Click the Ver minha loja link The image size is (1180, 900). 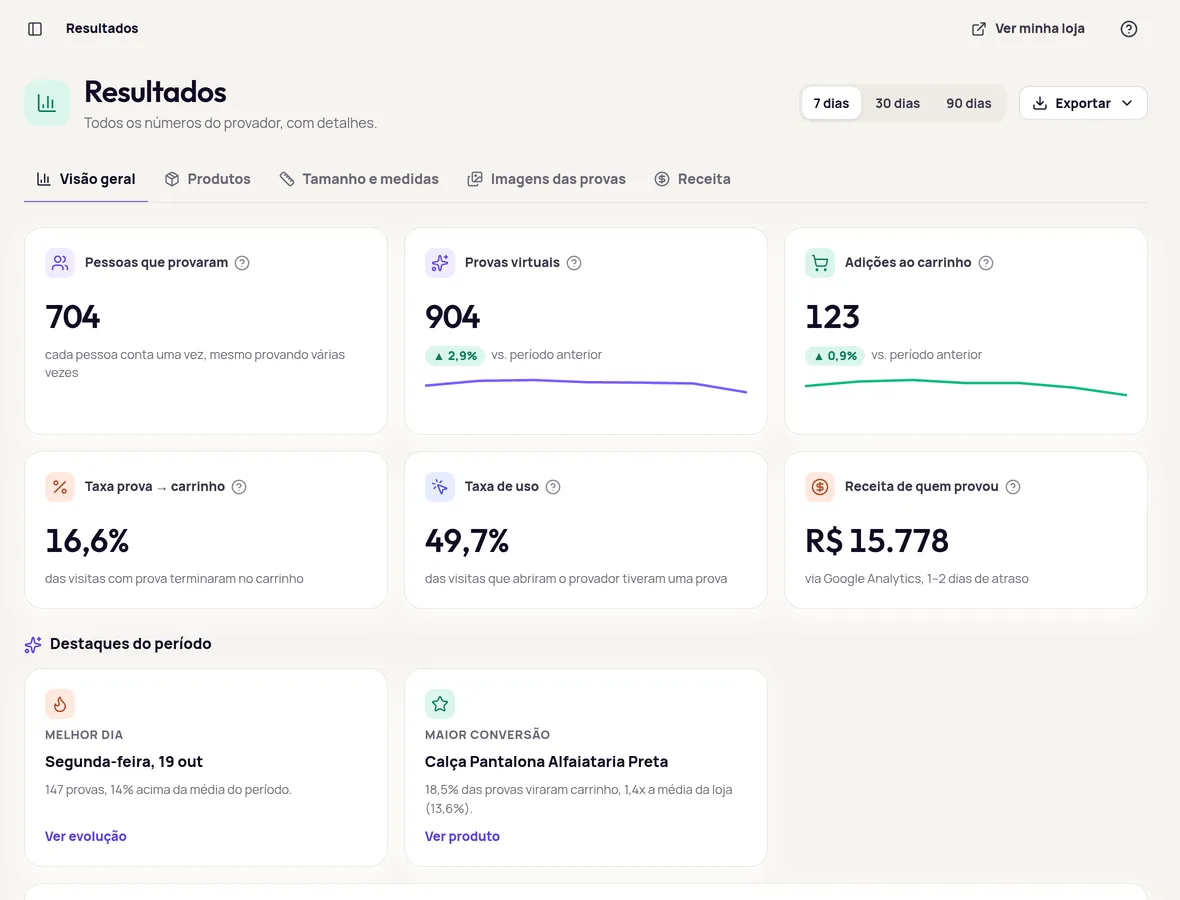(1028, 29)
